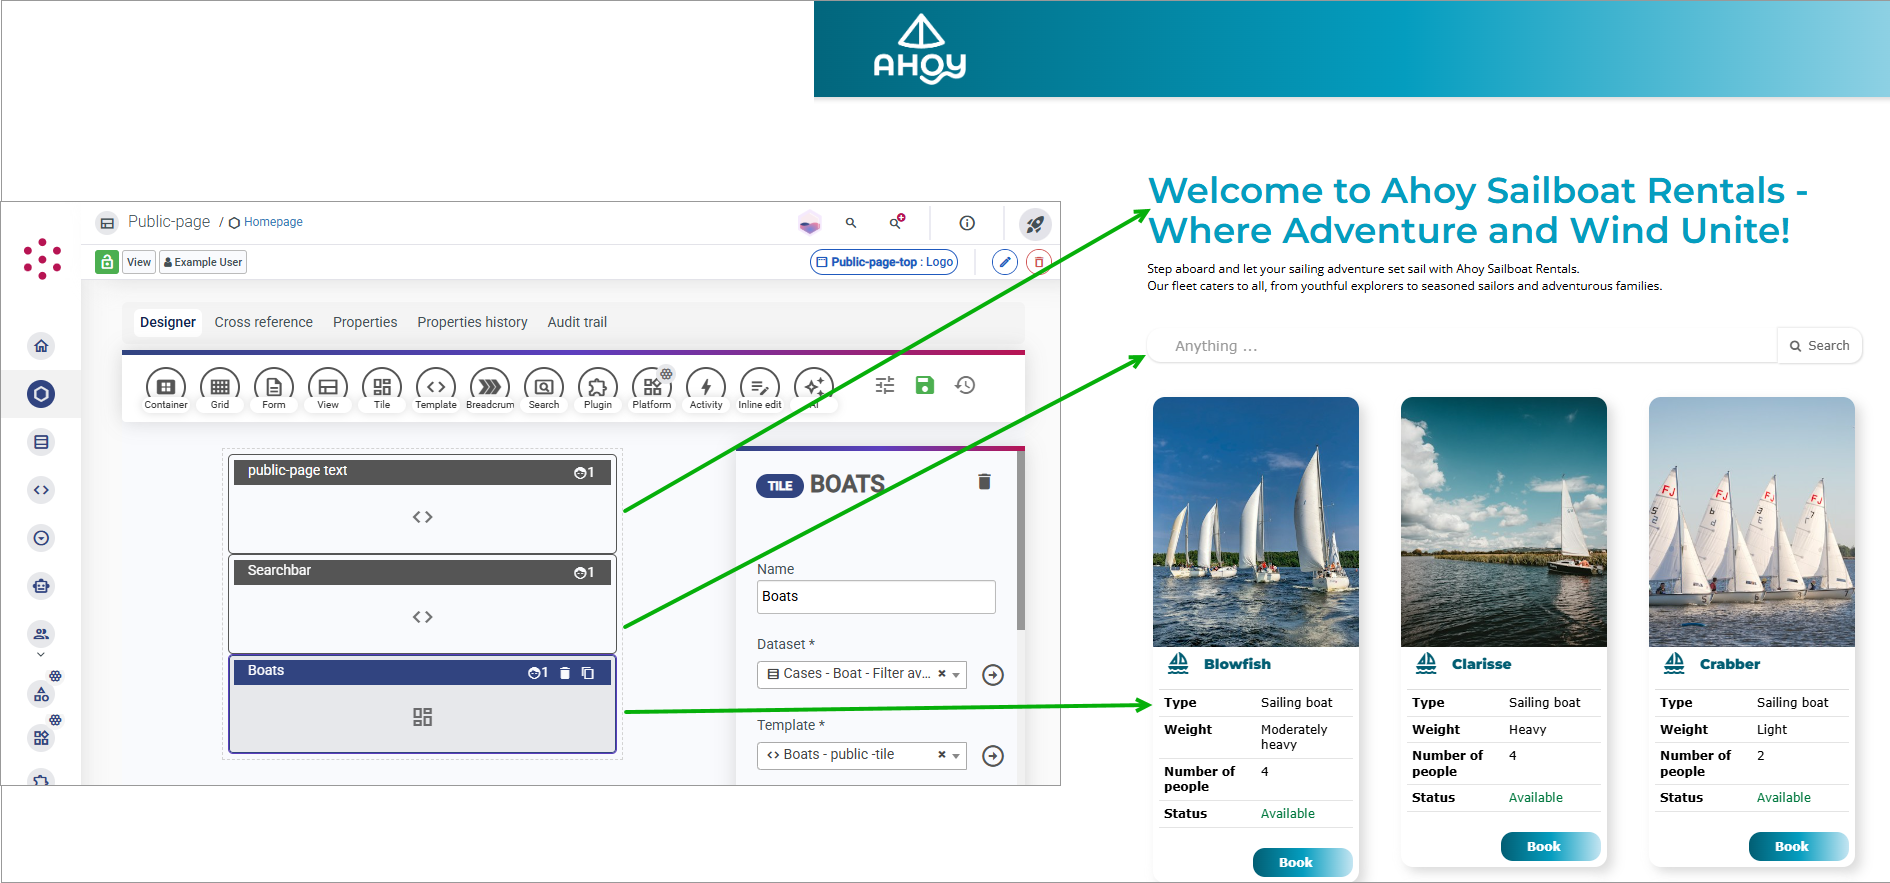1890x883 pixels.
Task: Select the Container tool icon
Action: pos(166,387)
